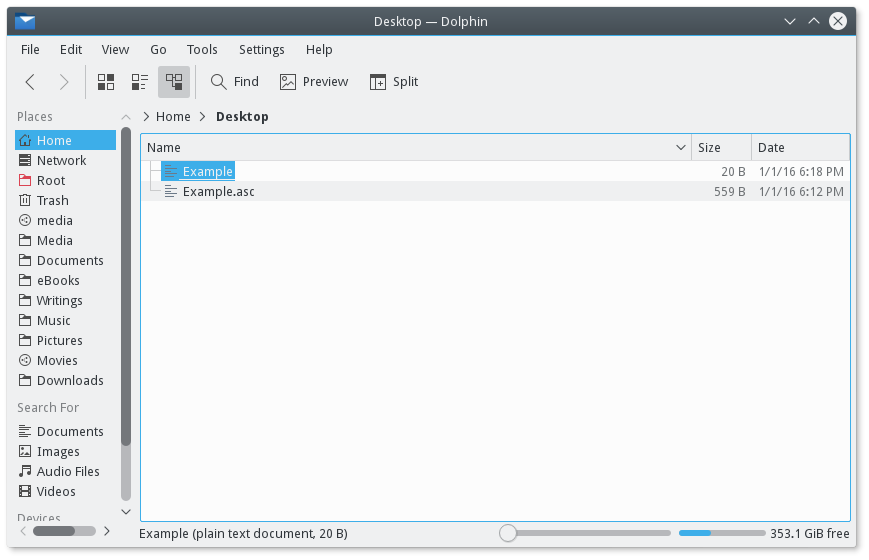The width and height of the screenshot is (869, 560).
Task: Switch to Icons view mode
Action: coord(106,82)
